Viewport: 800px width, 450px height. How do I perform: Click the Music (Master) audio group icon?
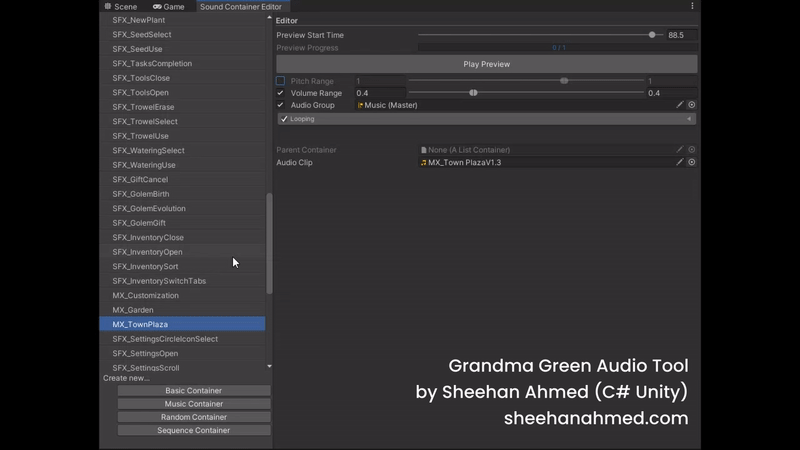(360, 105)
